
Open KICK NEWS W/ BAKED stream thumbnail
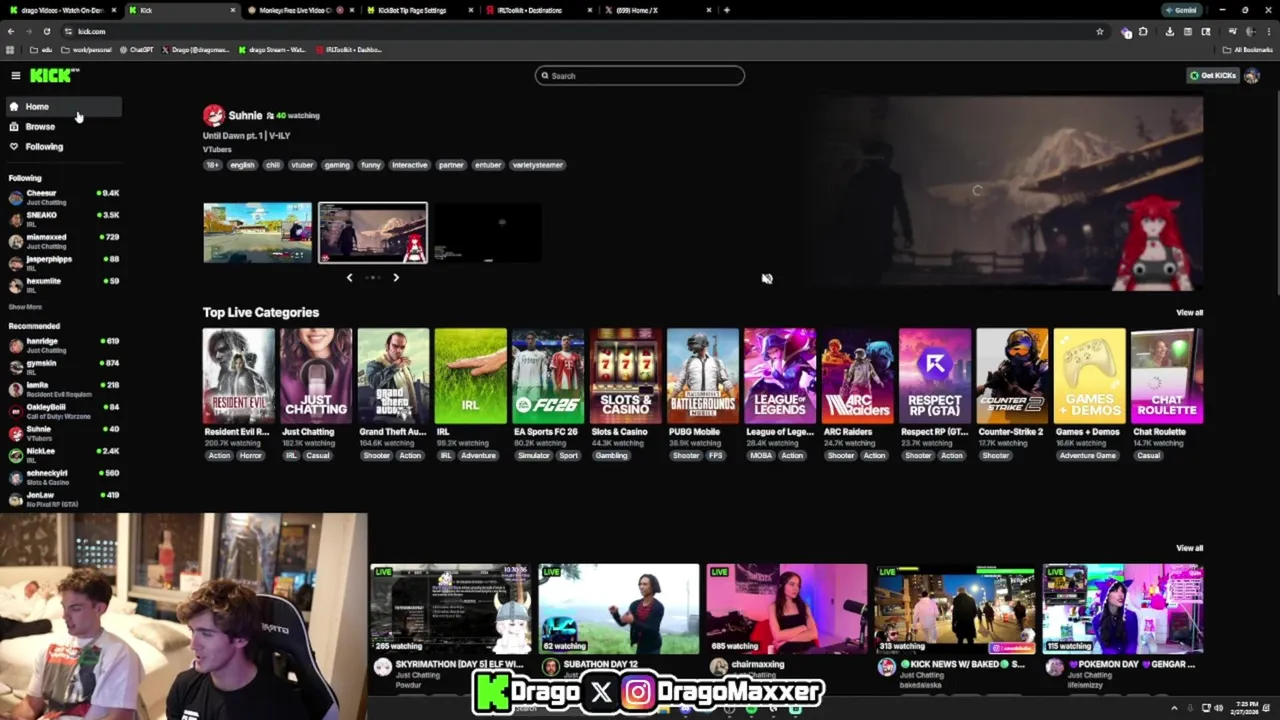(955, 609)
